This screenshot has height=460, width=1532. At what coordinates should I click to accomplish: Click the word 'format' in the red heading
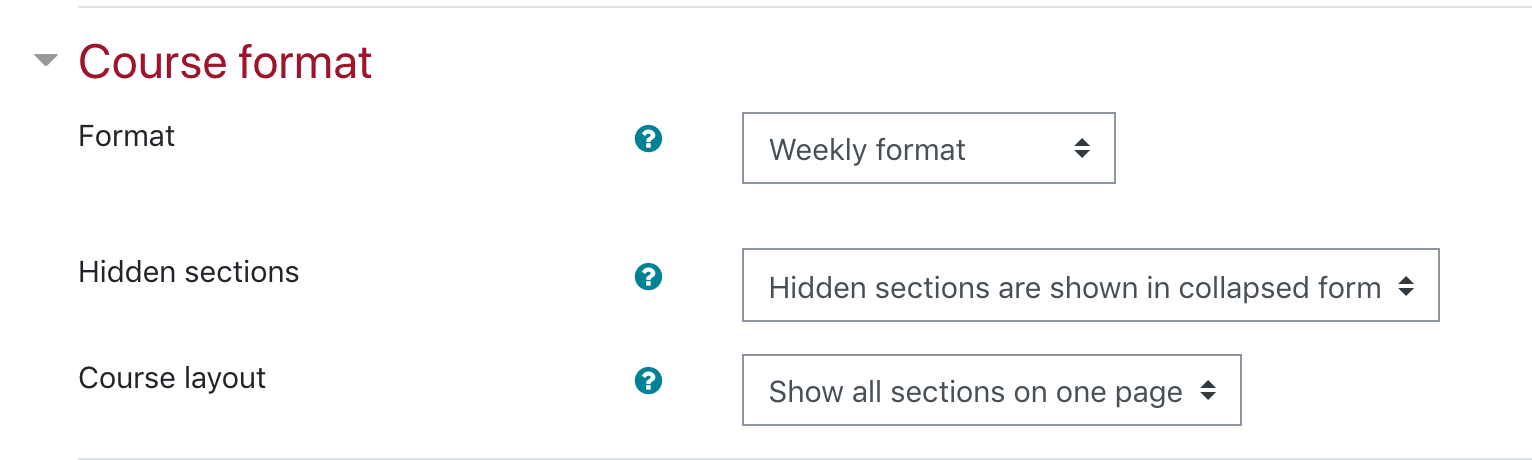(x=304, y=62)
